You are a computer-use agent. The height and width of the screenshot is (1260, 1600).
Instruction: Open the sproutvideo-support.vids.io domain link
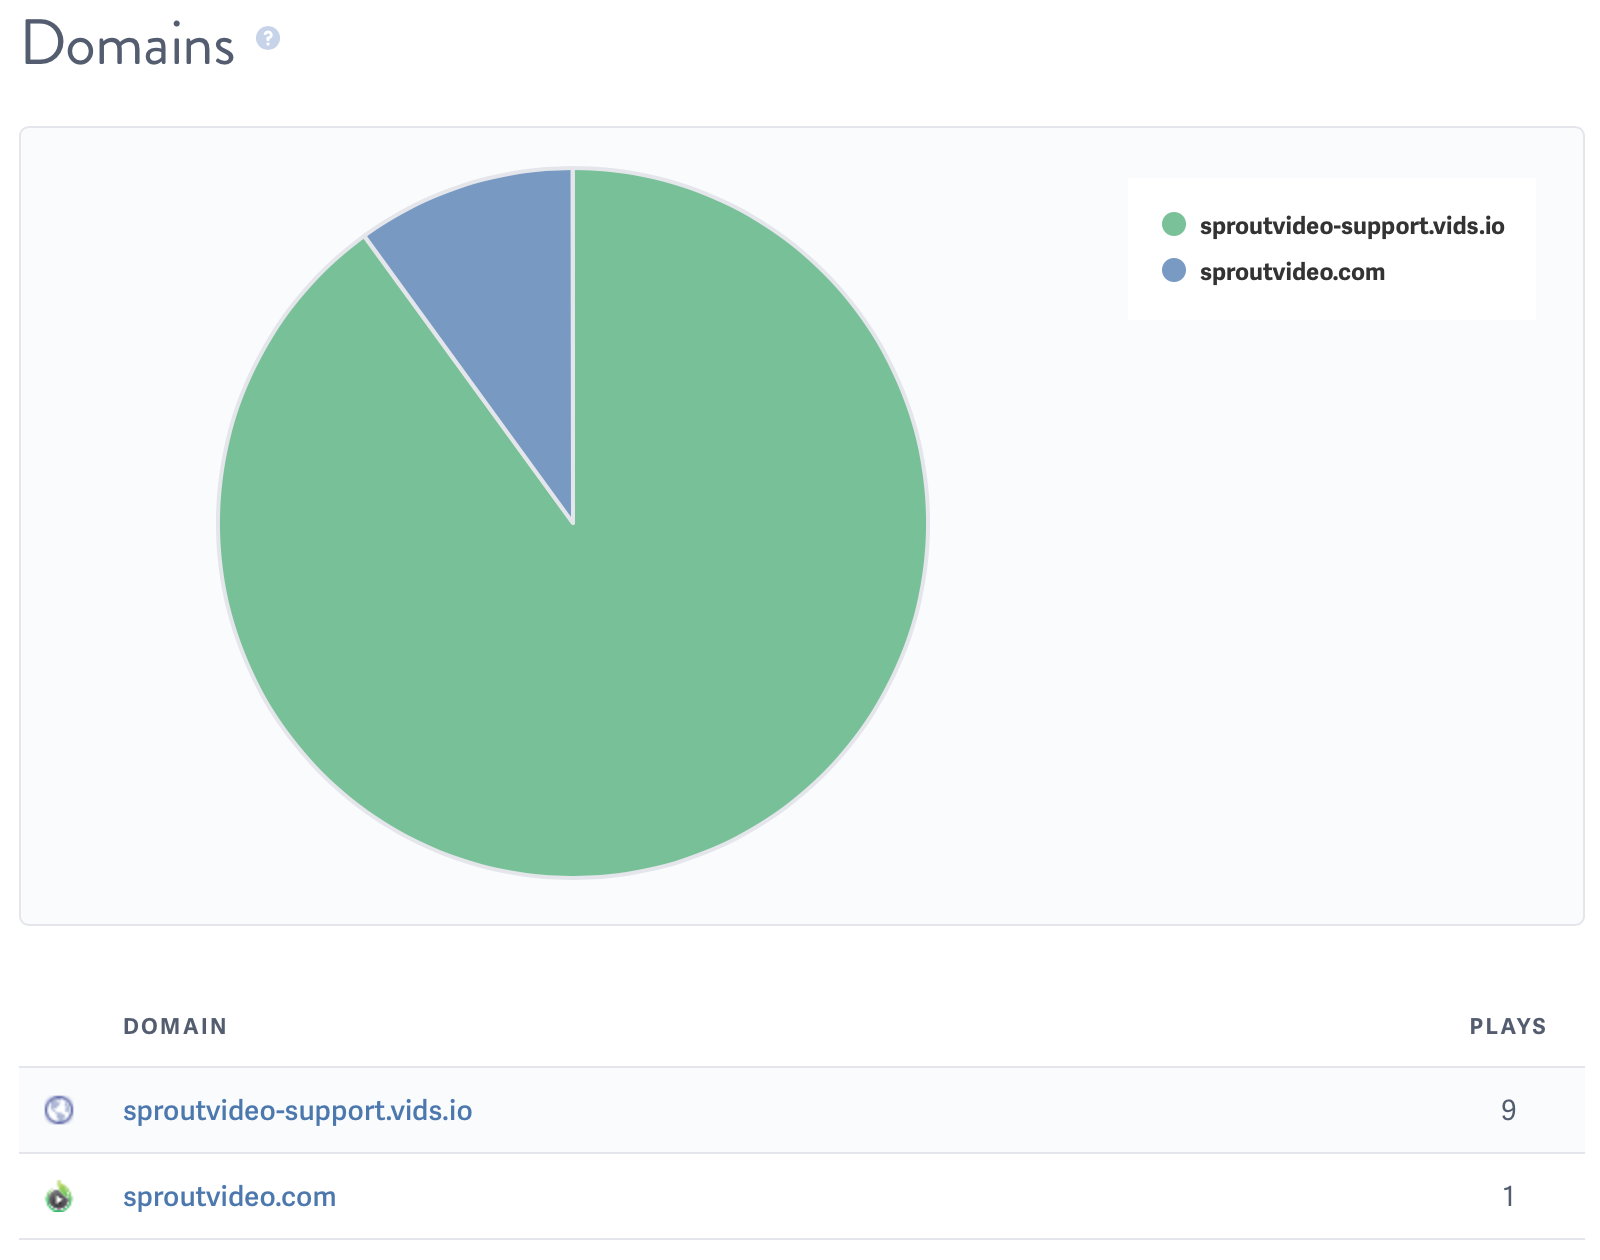(x=297, y=1111)
